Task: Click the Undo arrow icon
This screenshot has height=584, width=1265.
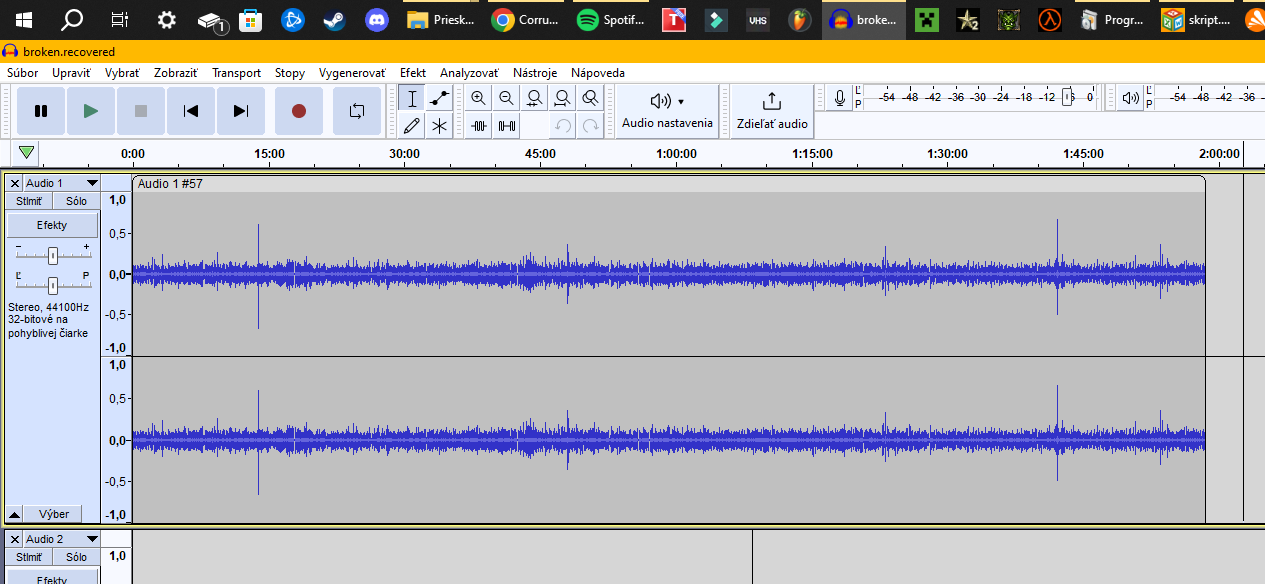Action: click(x=563, y=126)
